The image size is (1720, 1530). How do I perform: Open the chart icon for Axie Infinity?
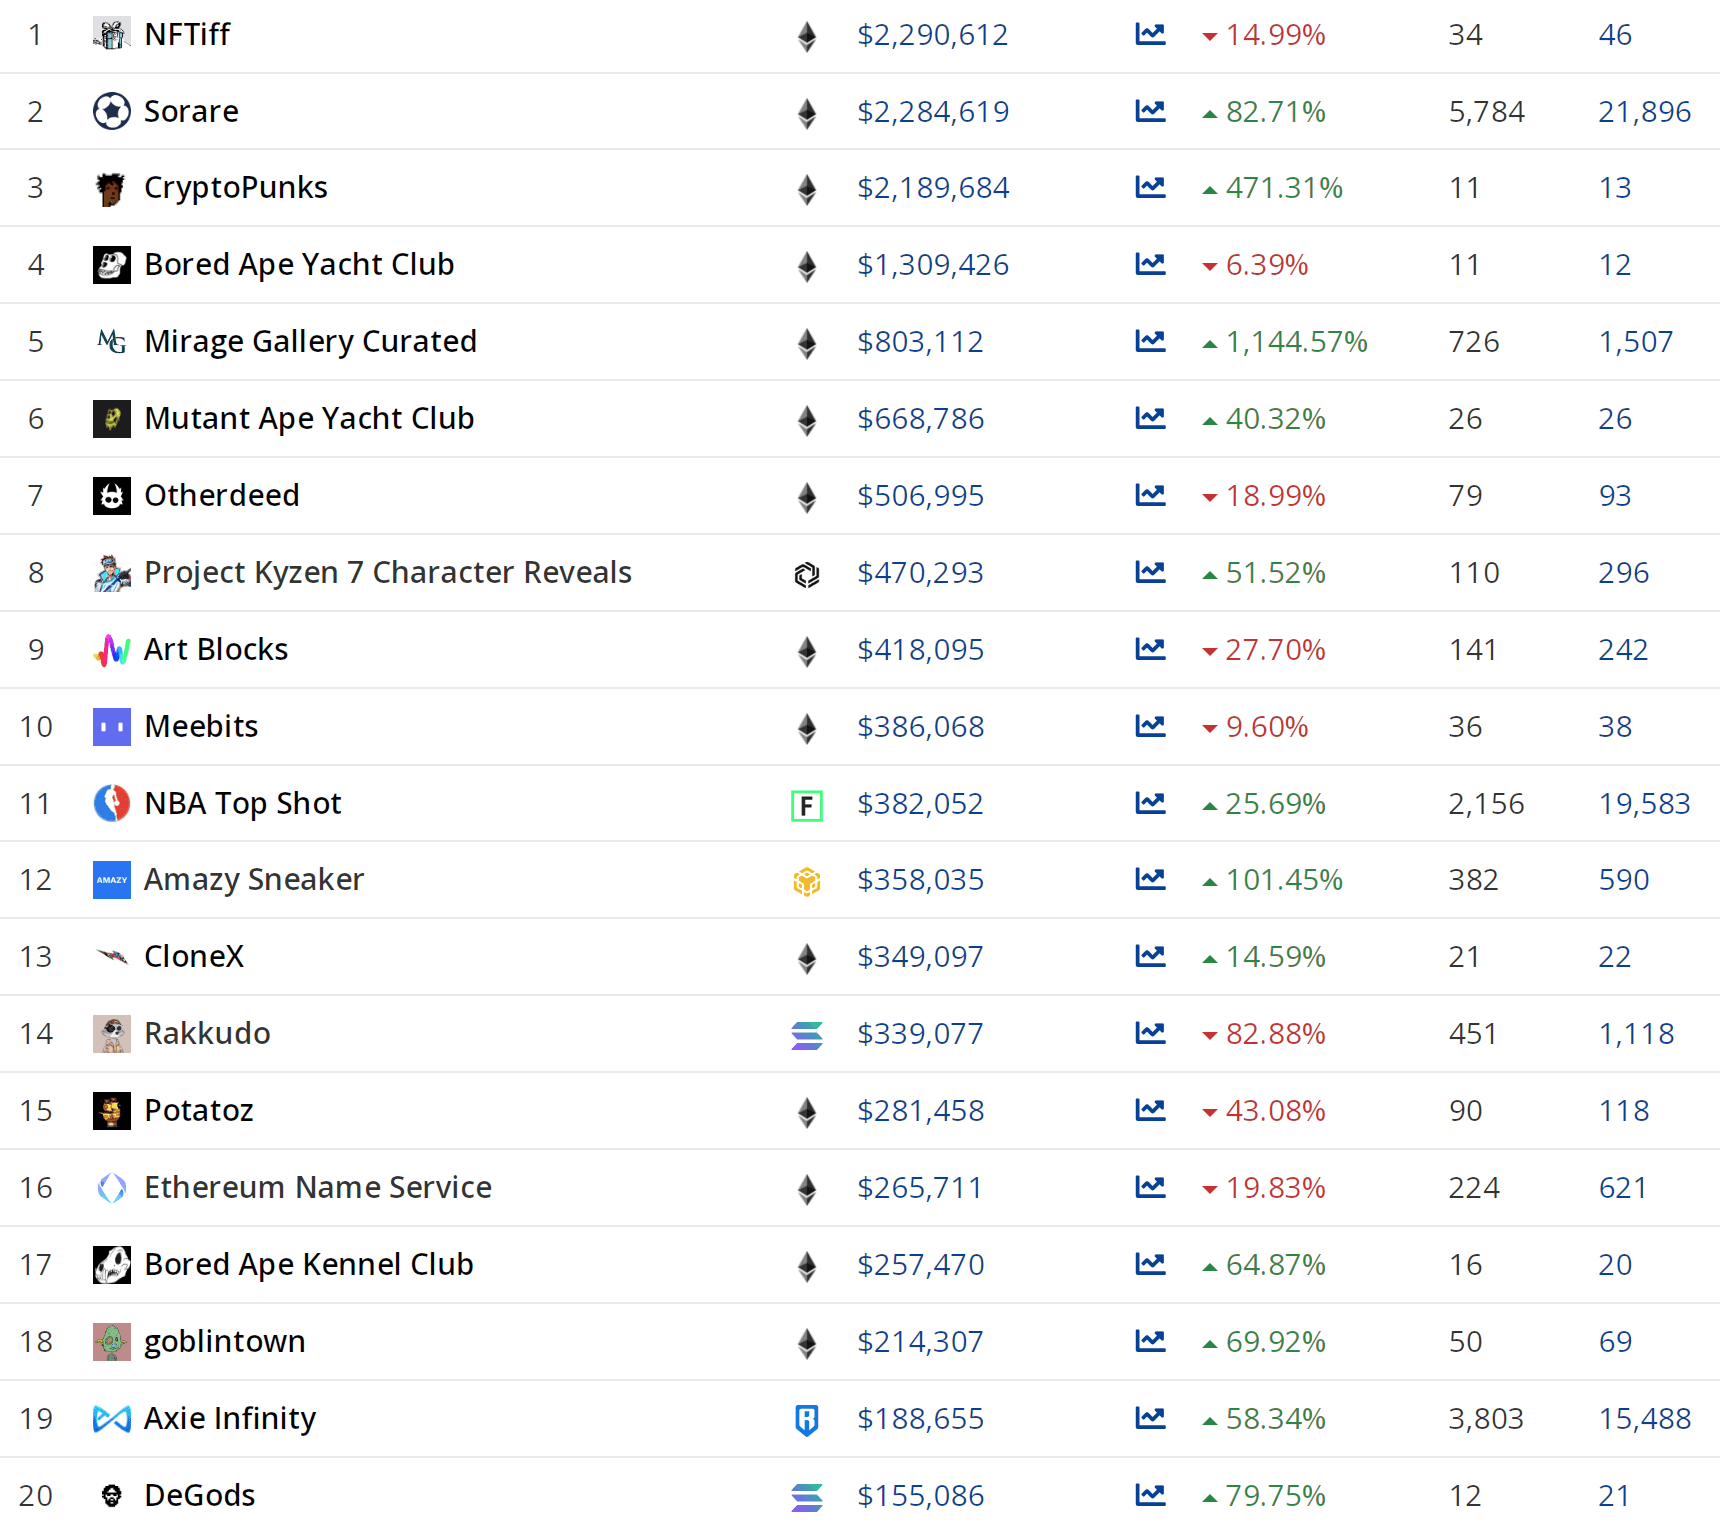[x=1150, y=1419]
